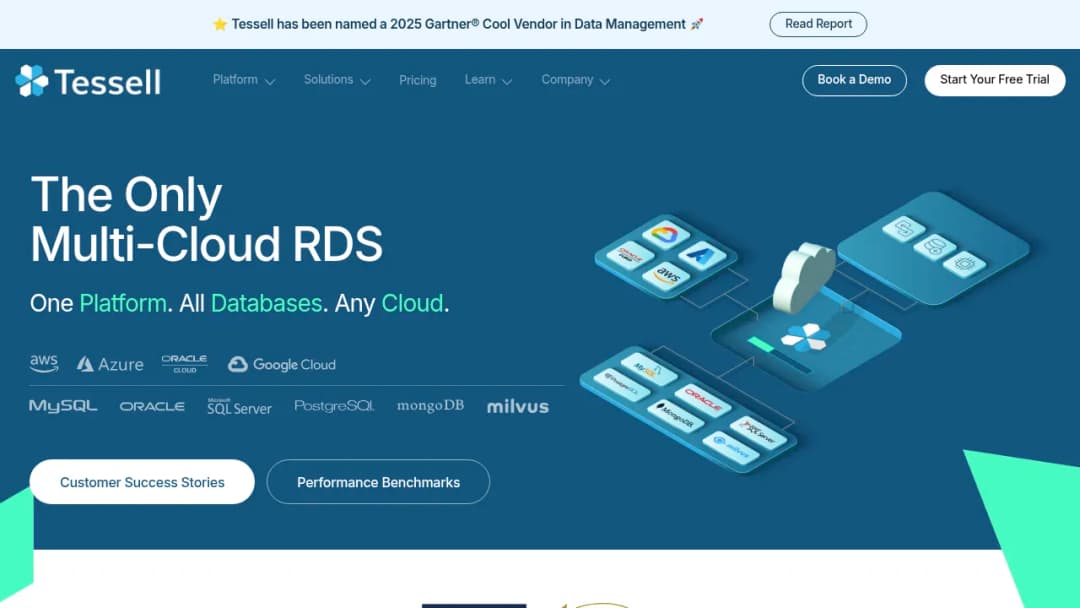This screenshot has width=1080, height=608.
Task: Click the green word "Databases" in the tagline
Action: (266, 303)
